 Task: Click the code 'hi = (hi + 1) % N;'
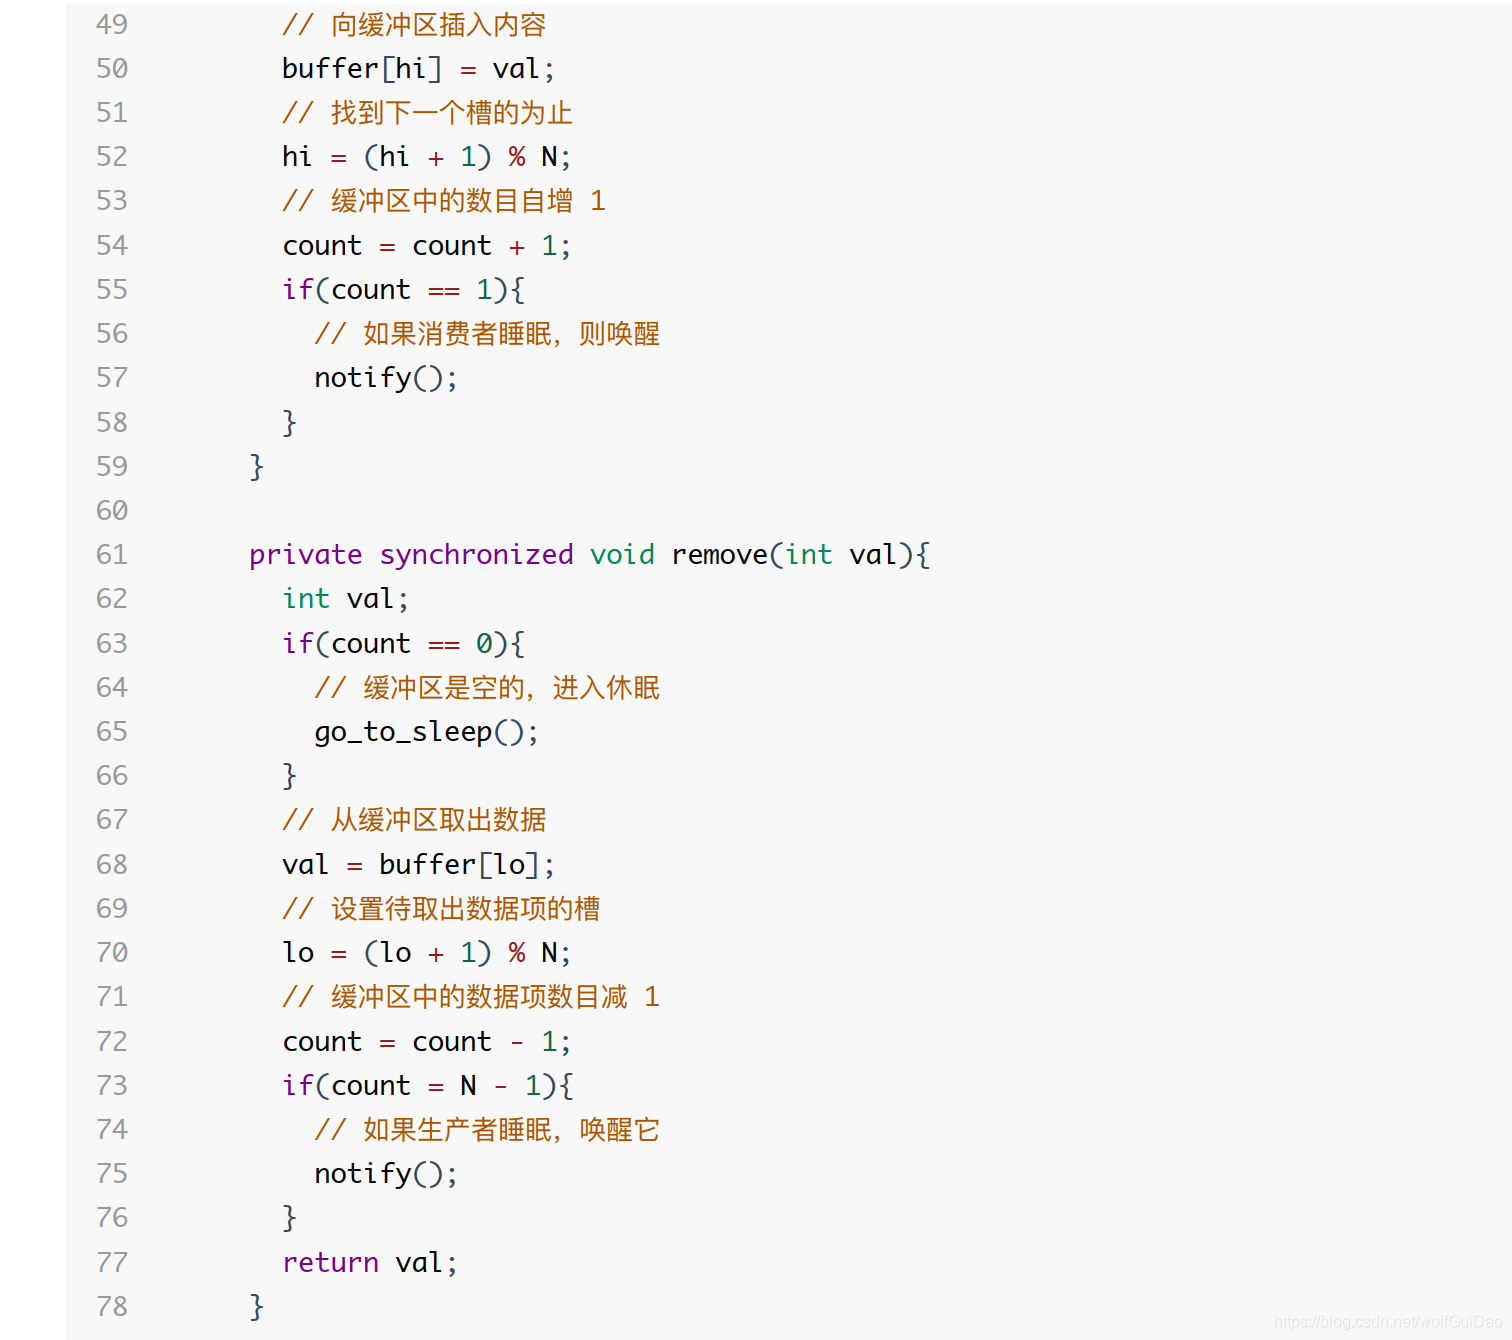pyautogui.click(x=426, y=156)
